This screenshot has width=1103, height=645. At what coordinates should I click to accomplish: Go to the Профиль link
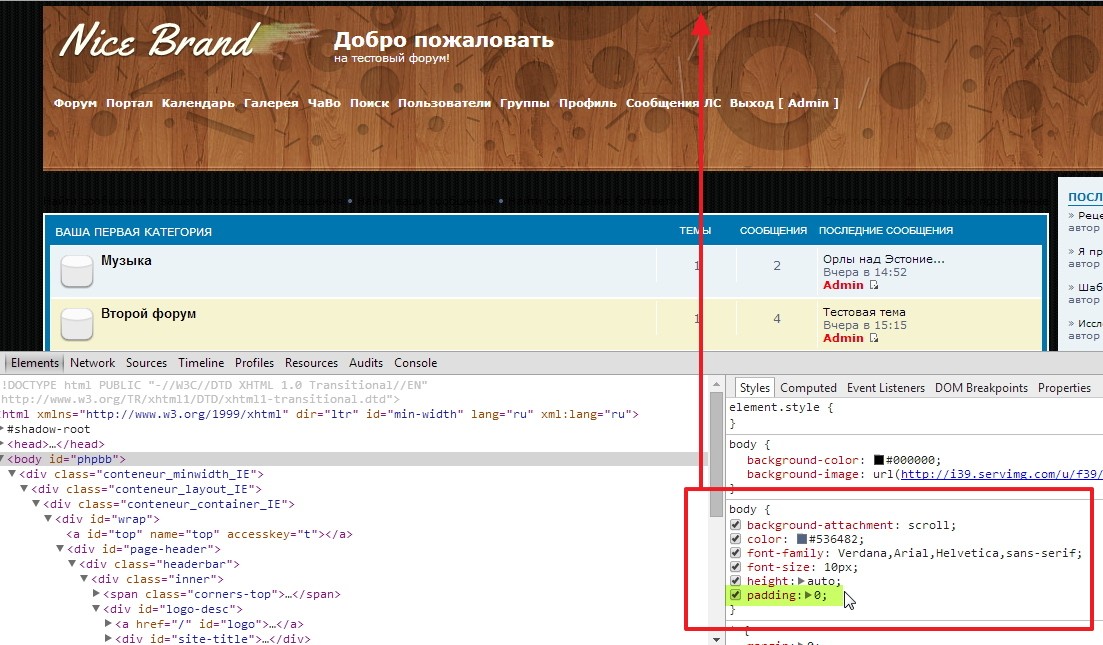587,103
